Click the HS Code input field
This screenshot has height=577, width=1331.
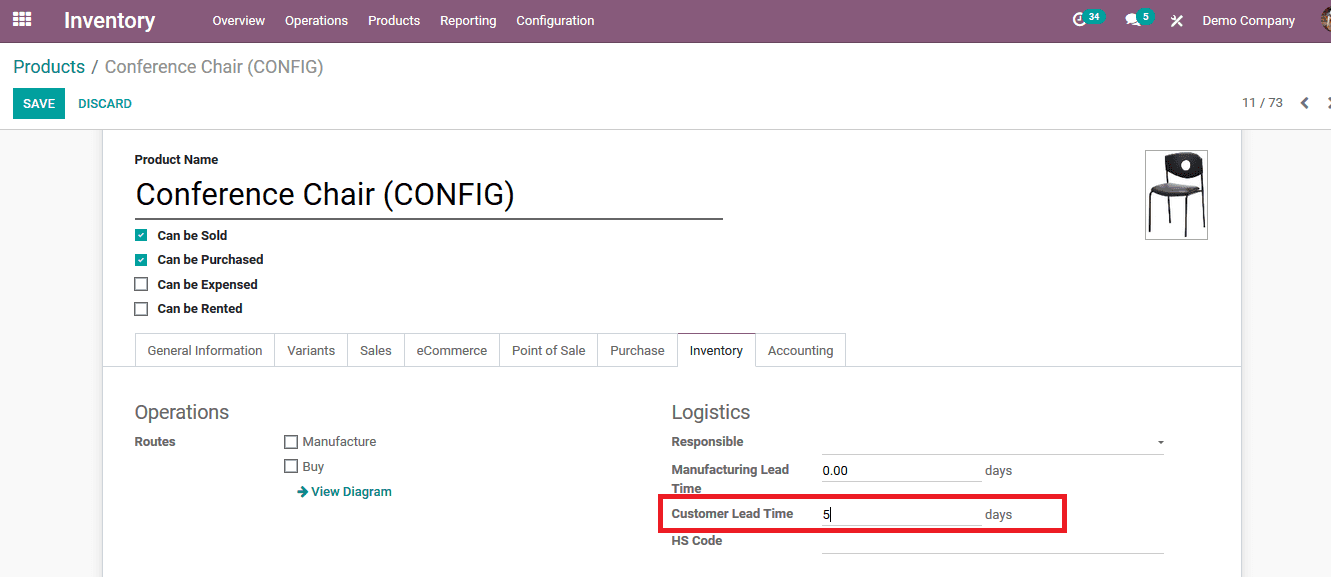[992, 541]
